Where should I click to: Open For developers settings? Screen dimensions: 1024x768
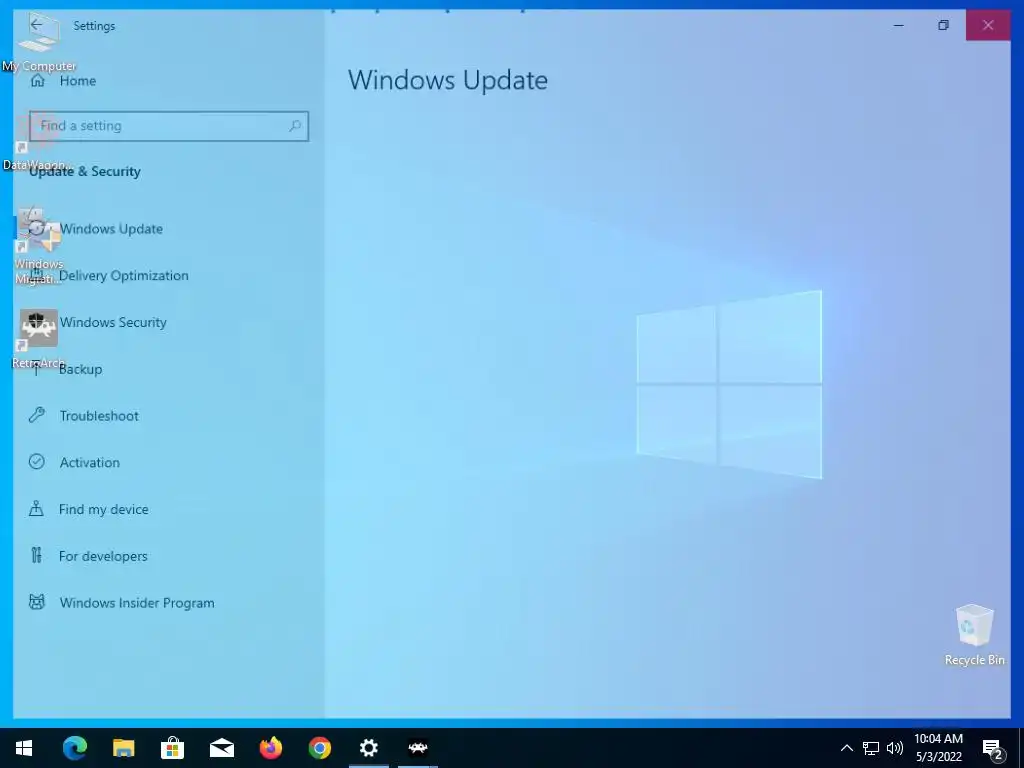click(103, 556)
